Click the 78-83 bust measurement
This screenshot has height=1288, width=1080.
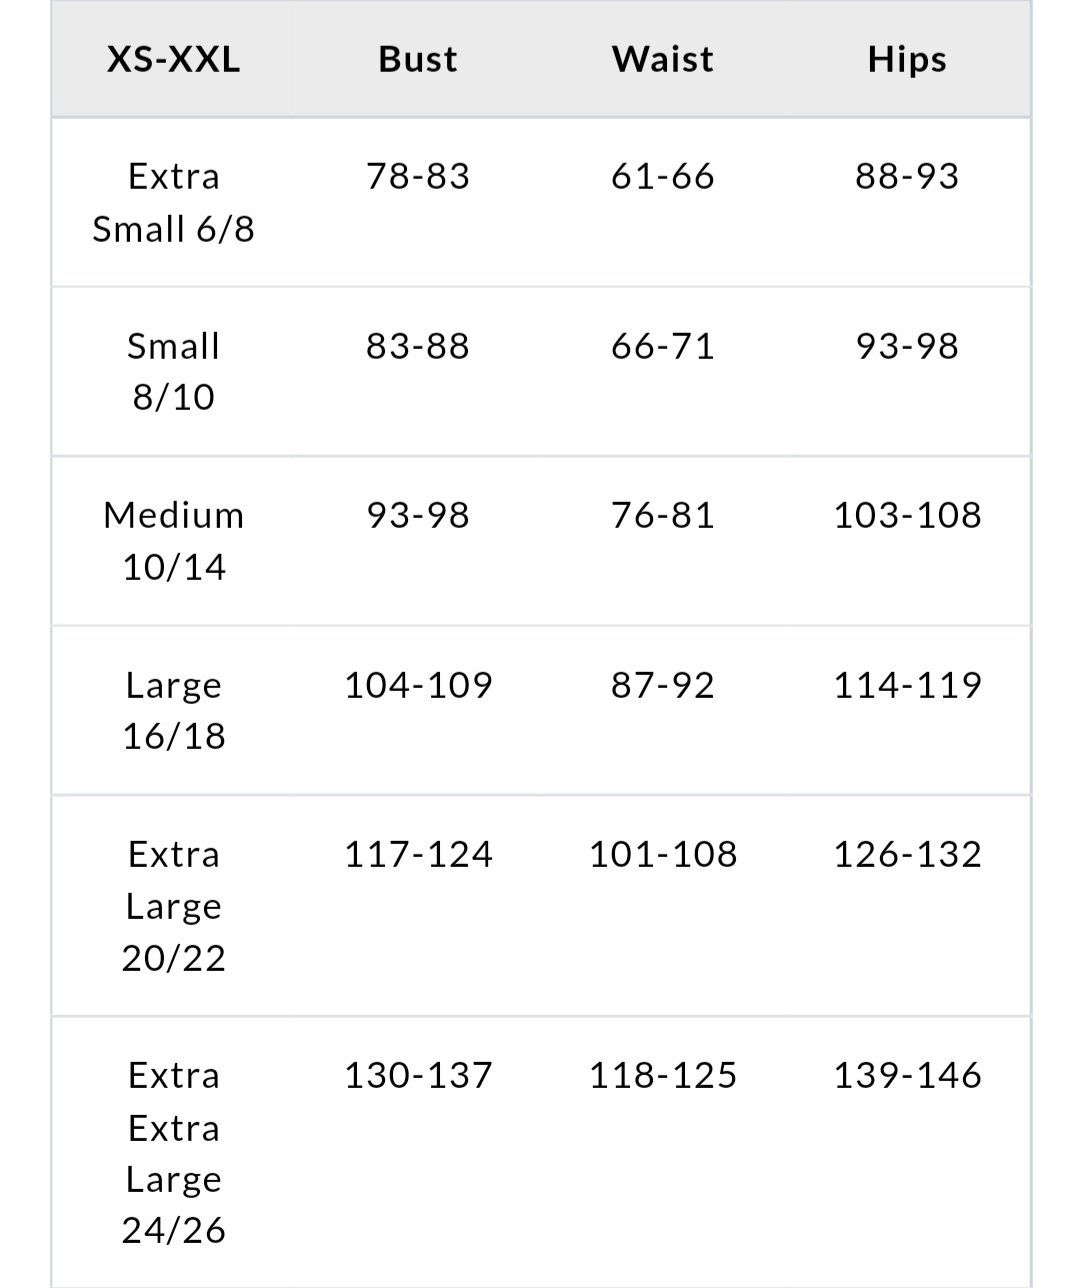click(x=418, y=176)
